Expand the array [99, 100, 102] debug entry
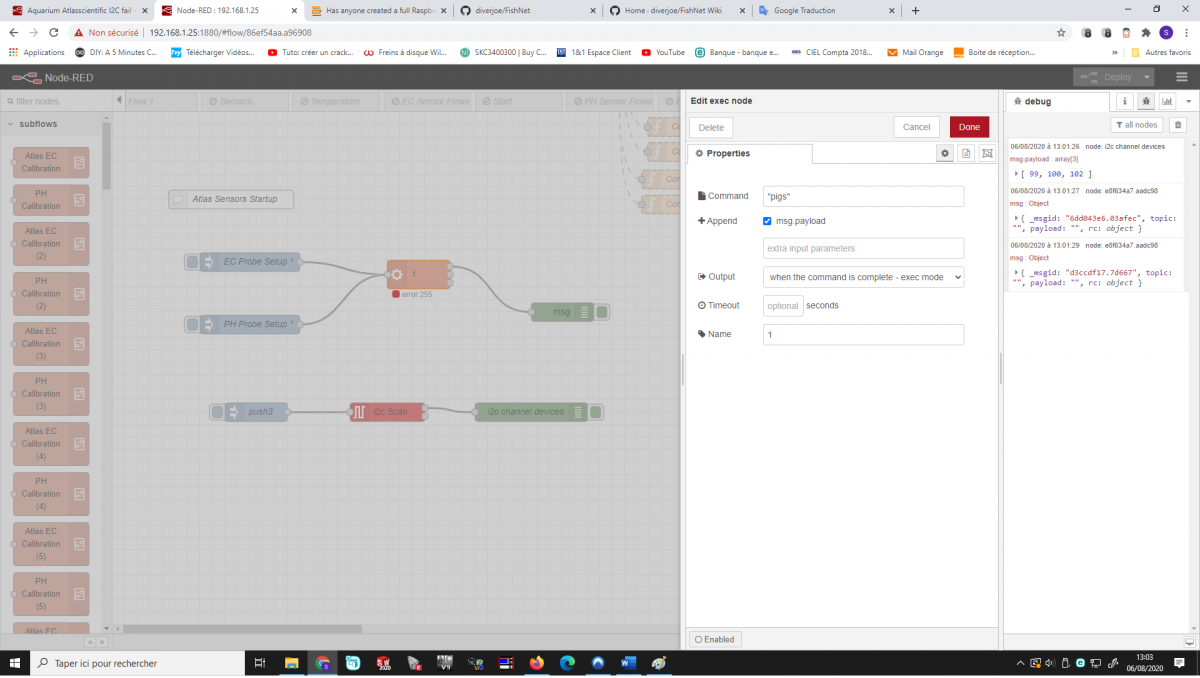The width and height of the screenshot is (1200, 678). click(x=1017, y=174)
